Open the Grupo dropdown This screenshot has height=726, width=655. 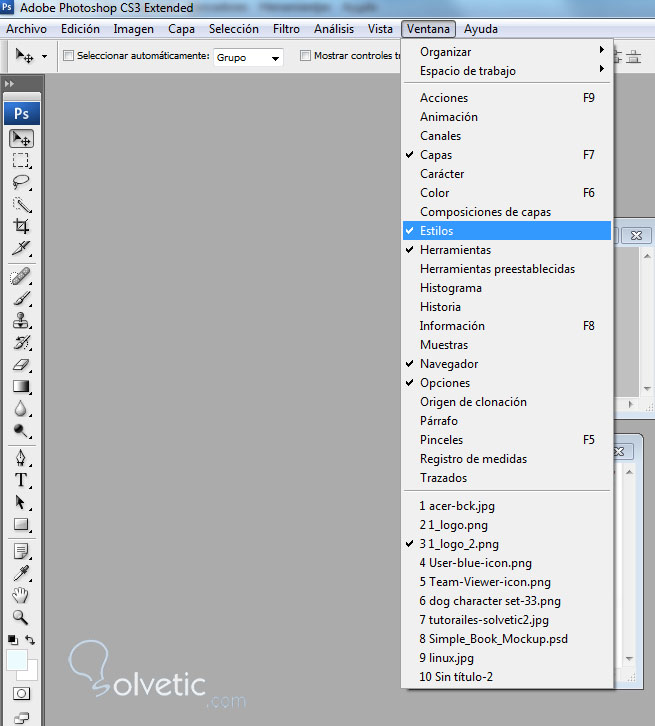tap(248, 57)
